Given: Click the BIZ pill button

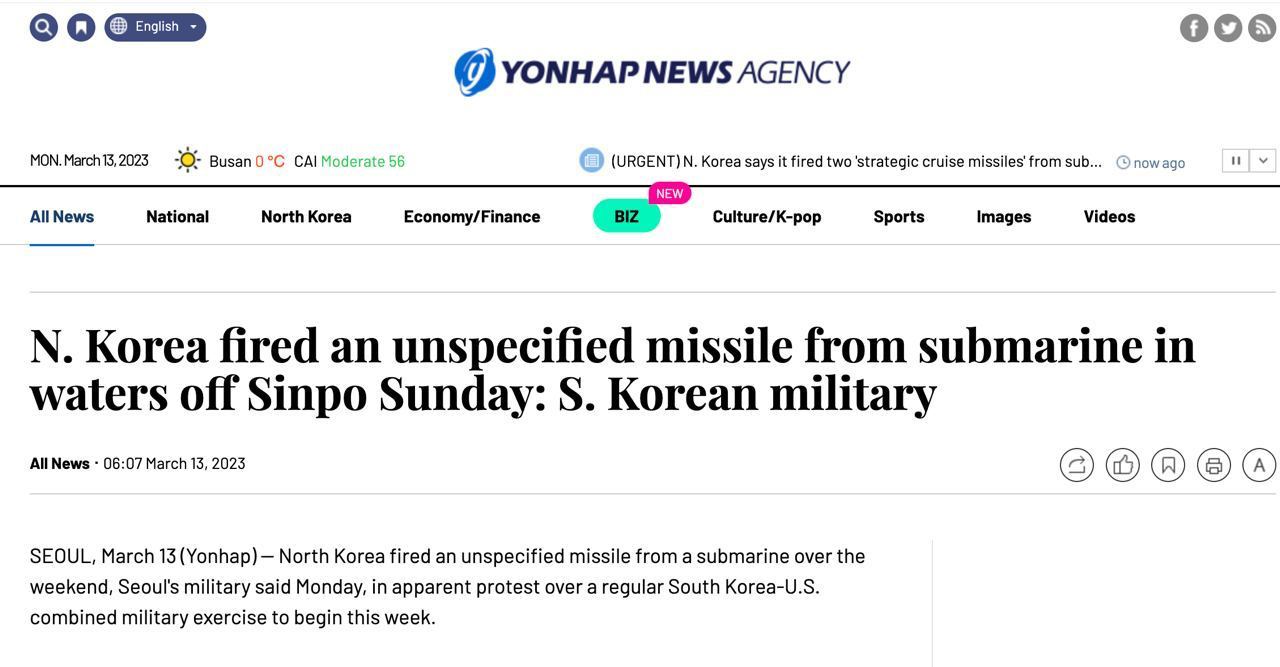Looking at the screenshot, I should [626, 216].
